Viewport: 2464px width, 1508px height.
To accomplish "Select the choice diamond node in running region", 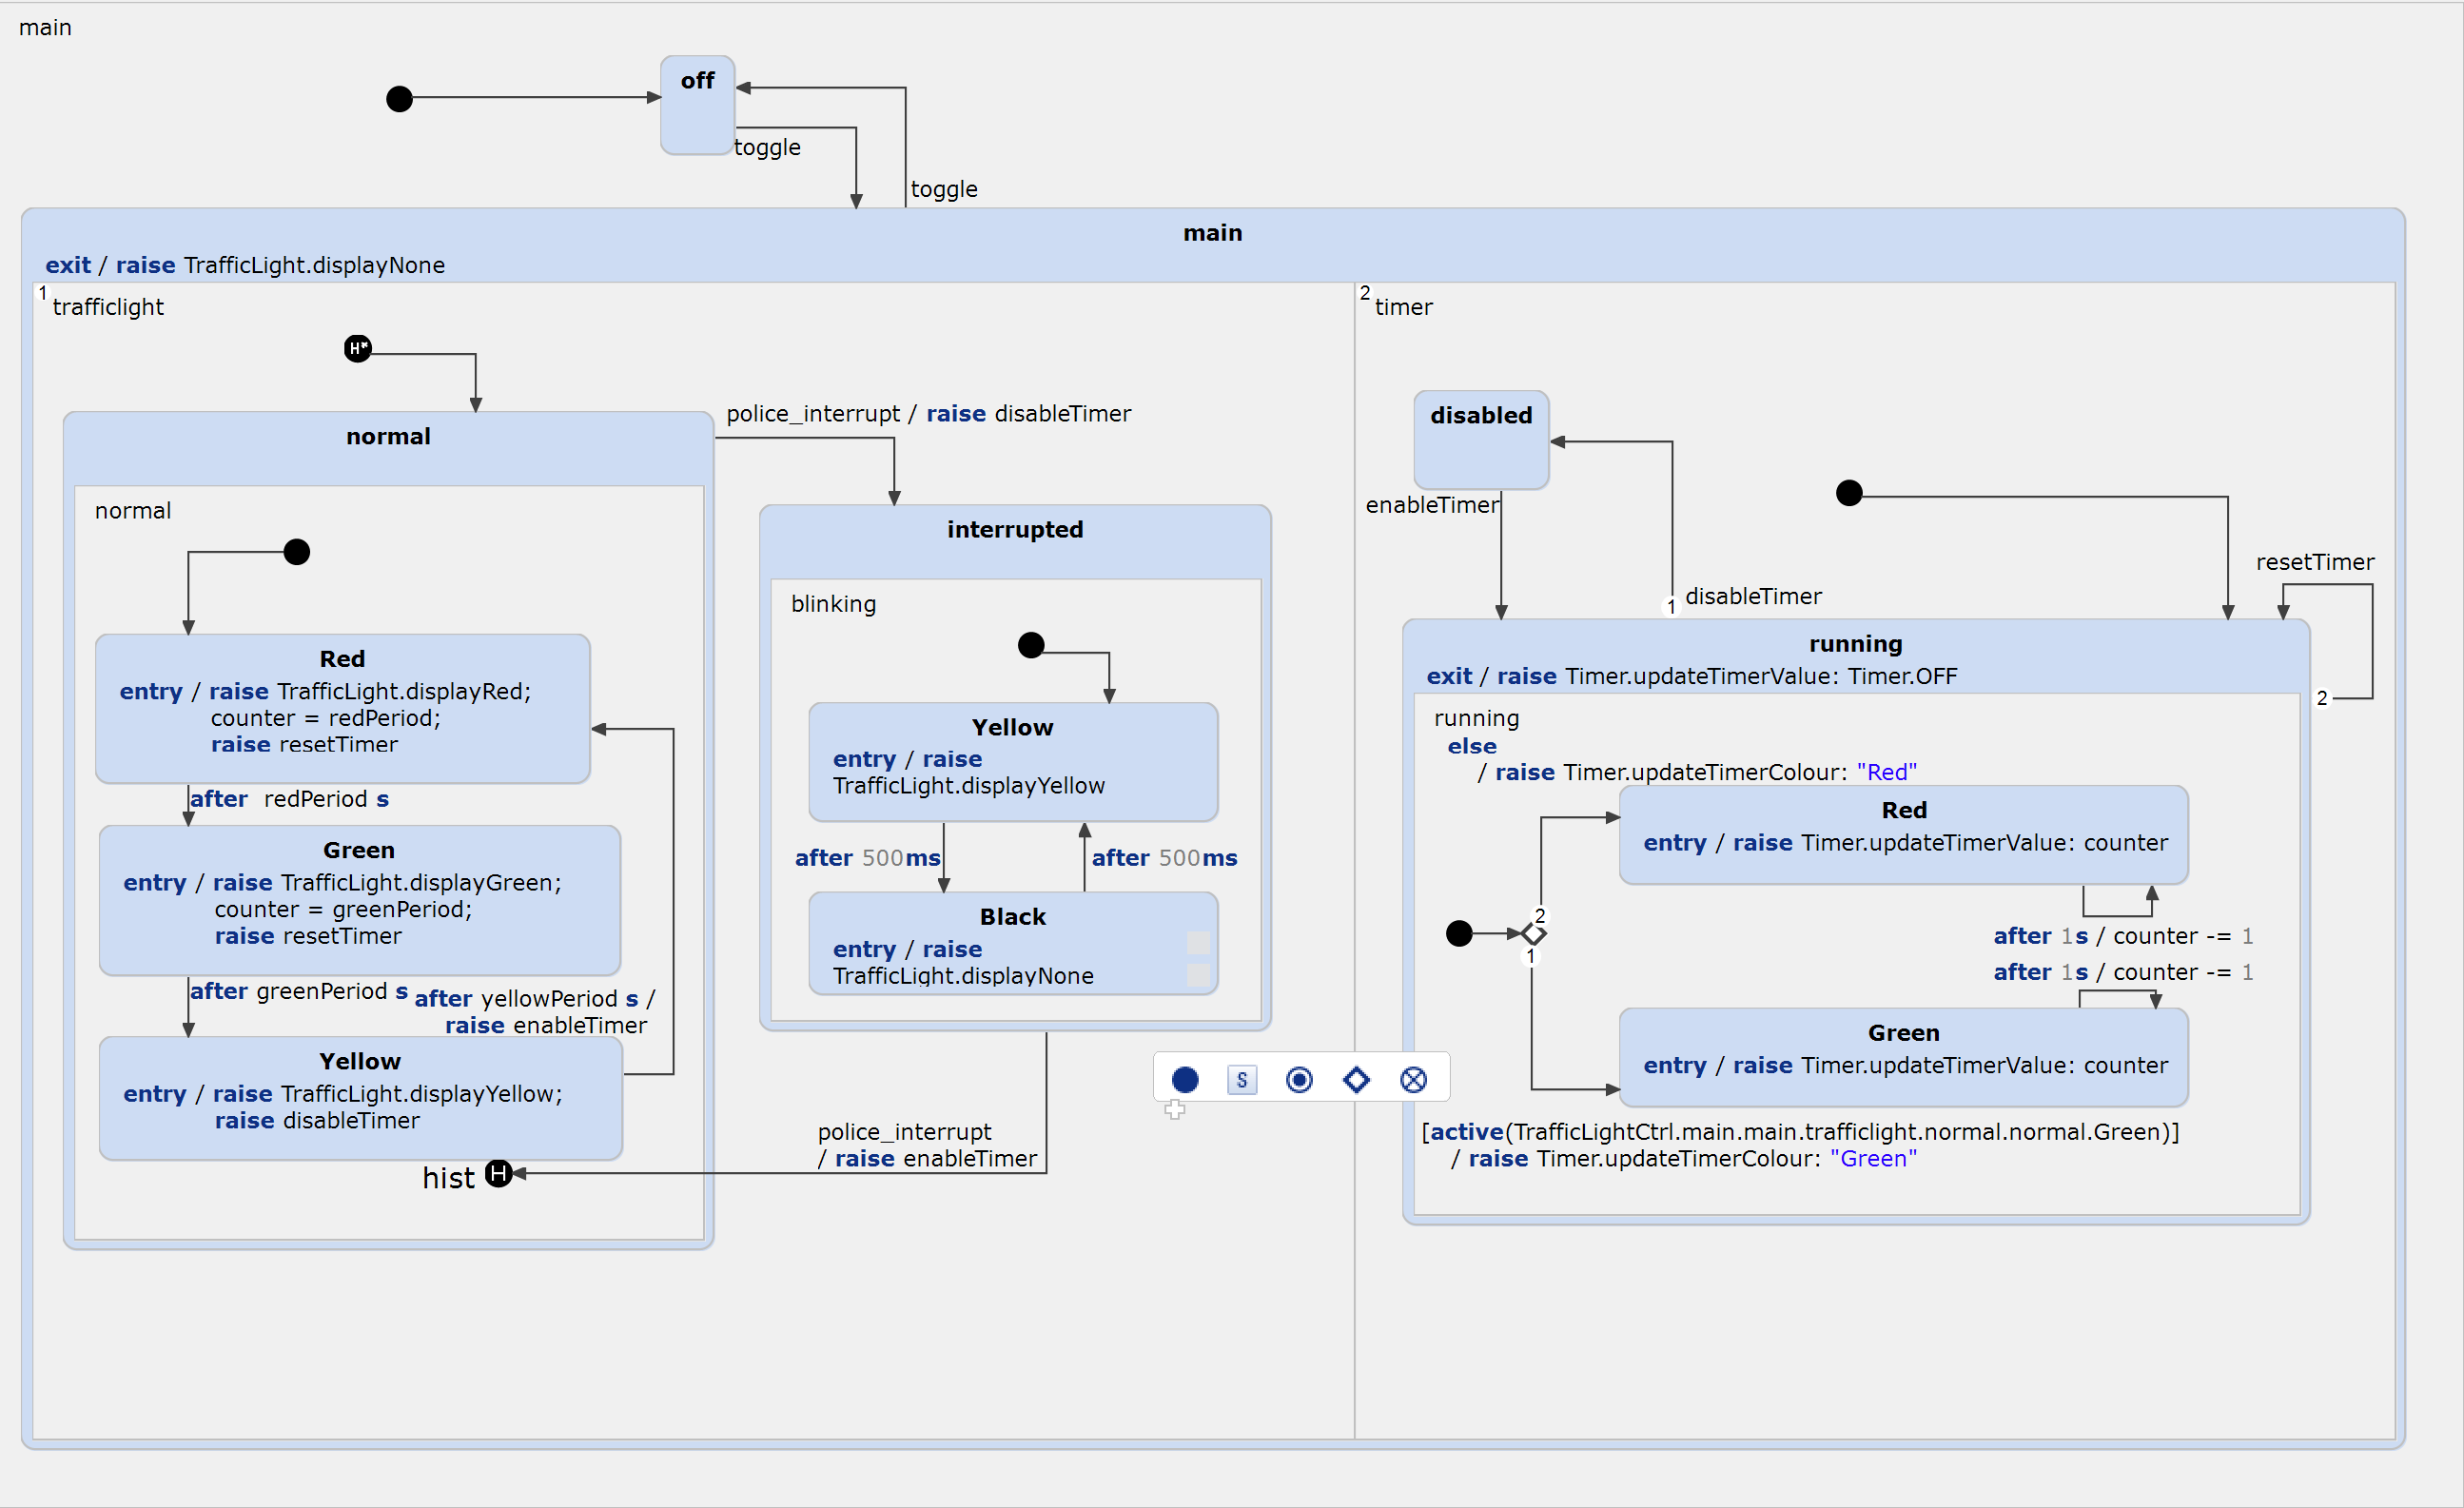I will tap(1533, 934).
